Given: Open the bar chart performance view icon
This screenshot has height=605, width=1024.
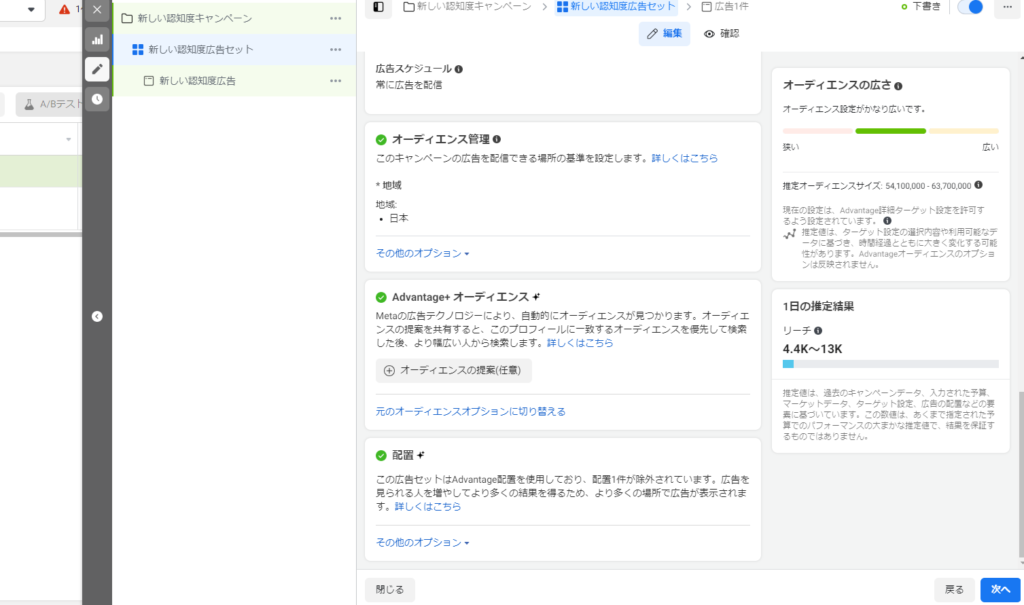Looking at the screenshot, I should click(97, 39).
